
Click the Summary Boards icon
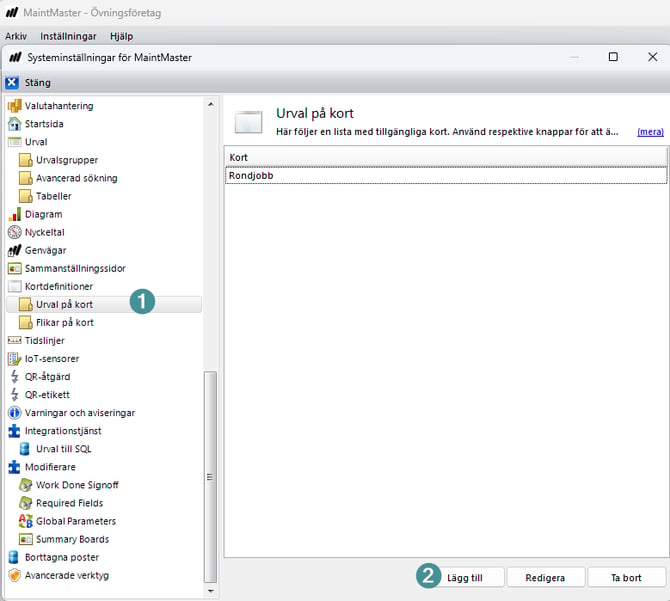tap(26, 539)
